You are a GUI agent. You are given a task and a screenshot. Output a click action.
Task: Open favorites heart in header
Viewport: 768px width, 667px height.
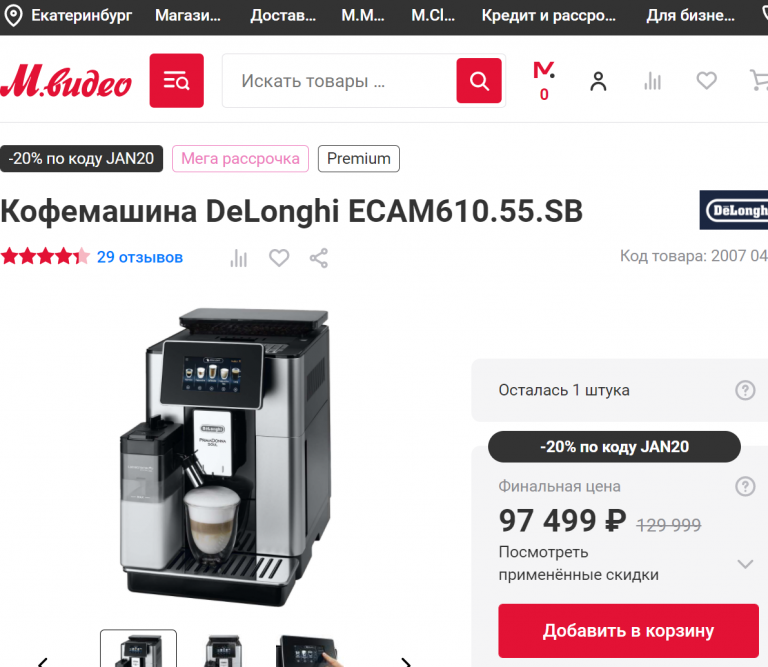pyautogui.click(x=706, y=81)
